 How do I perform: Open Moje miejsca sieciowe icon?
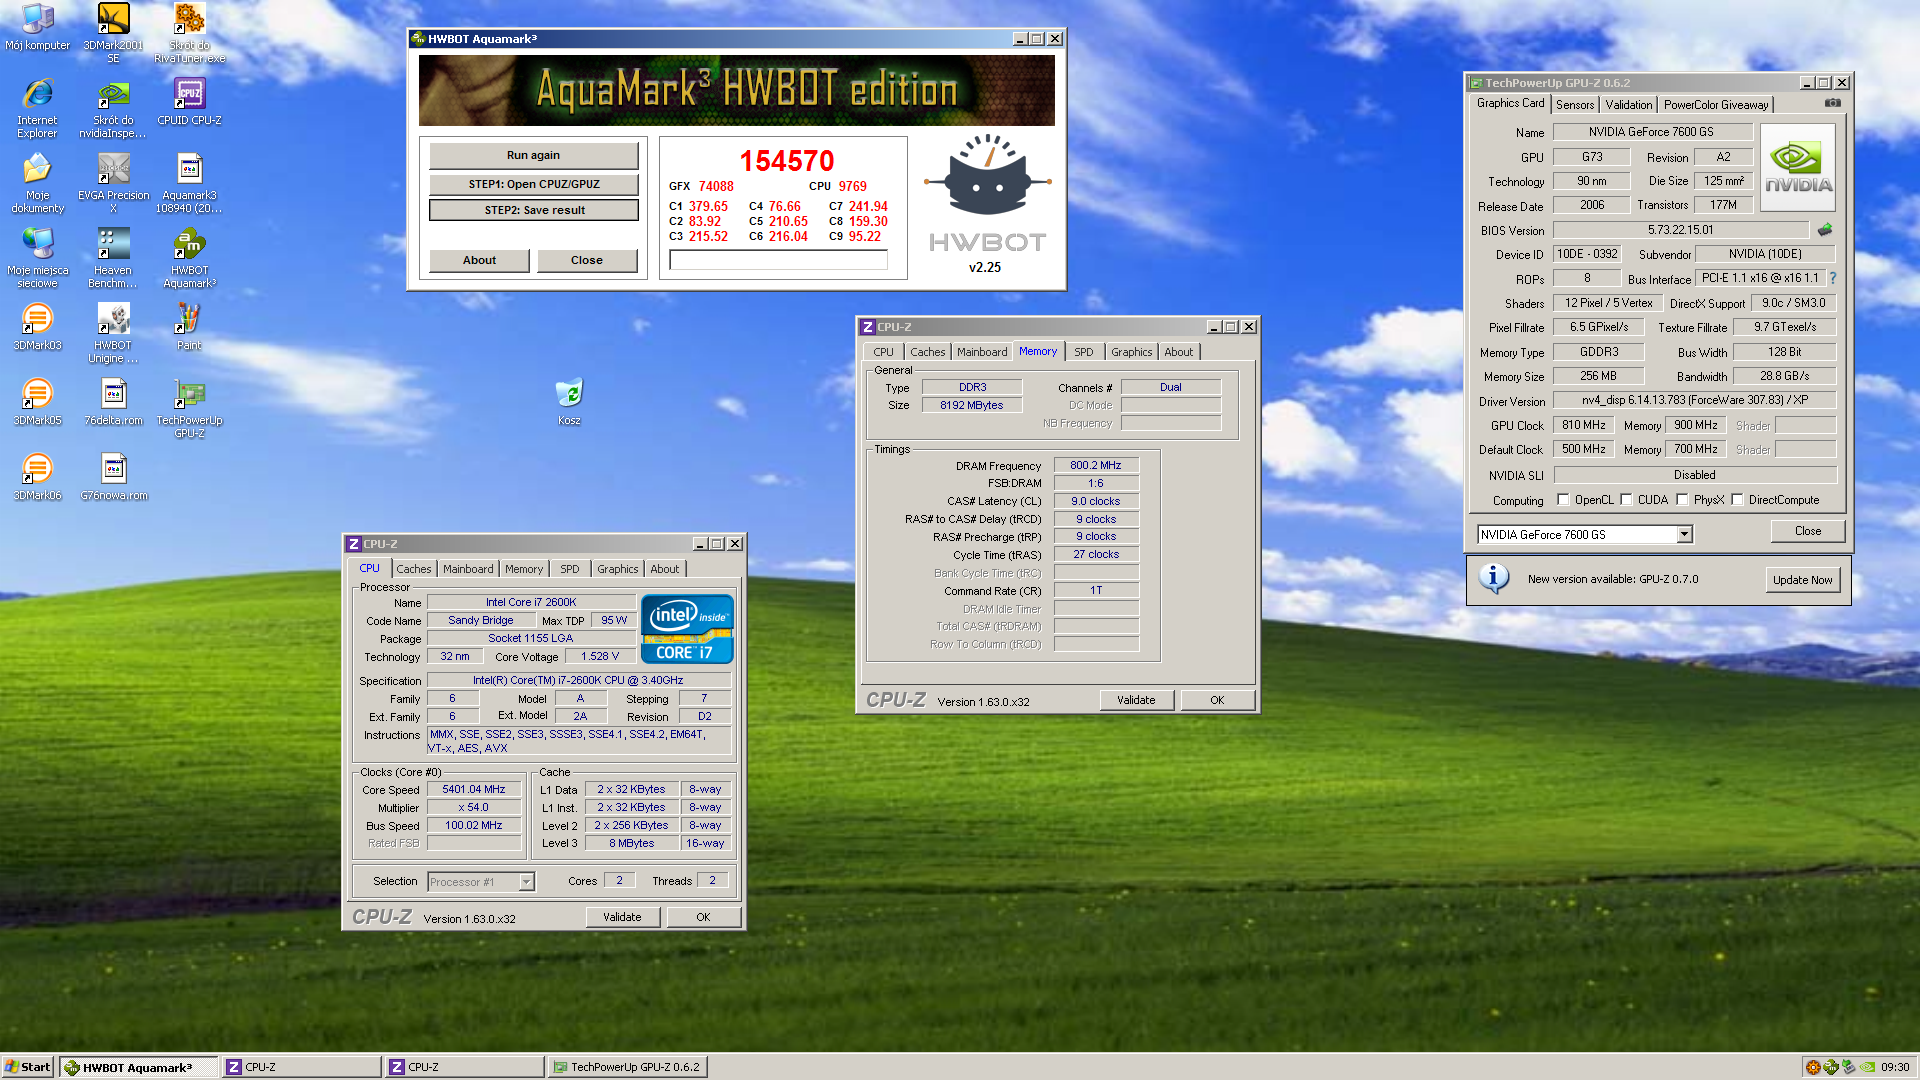(x=37, y=258)
